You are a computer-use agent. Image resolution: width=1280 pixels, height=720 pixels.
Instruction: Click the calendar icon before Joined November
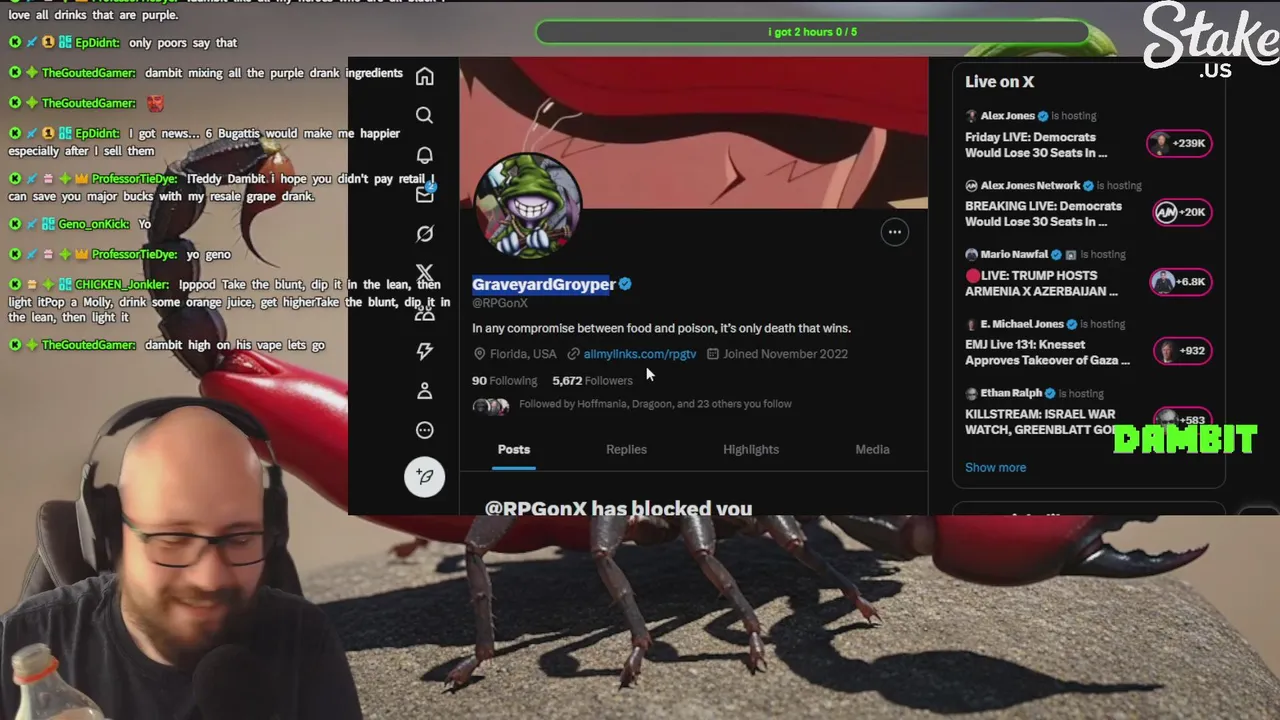pos(713,354)
